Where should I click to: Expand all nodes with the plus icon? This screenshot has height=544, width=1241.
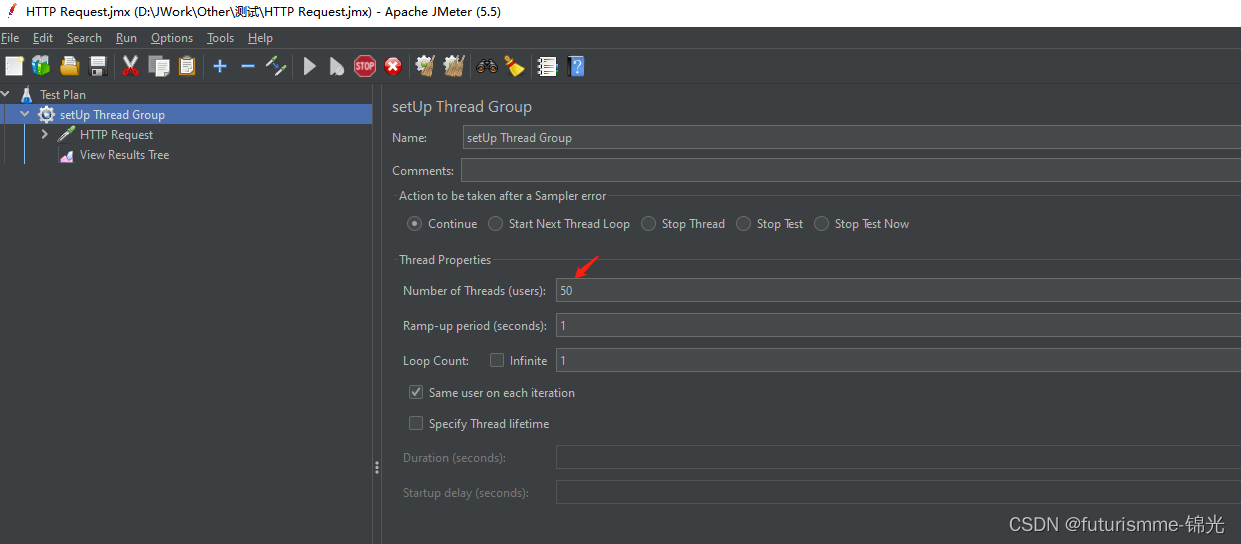tap(220, 66)
